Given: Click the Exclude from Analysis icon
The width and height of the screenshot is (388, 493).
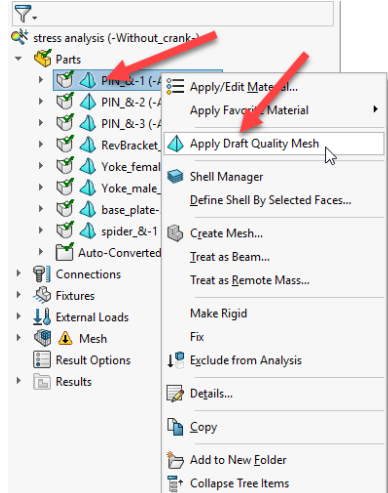Looking at the screenshot, I should (175, 360).
